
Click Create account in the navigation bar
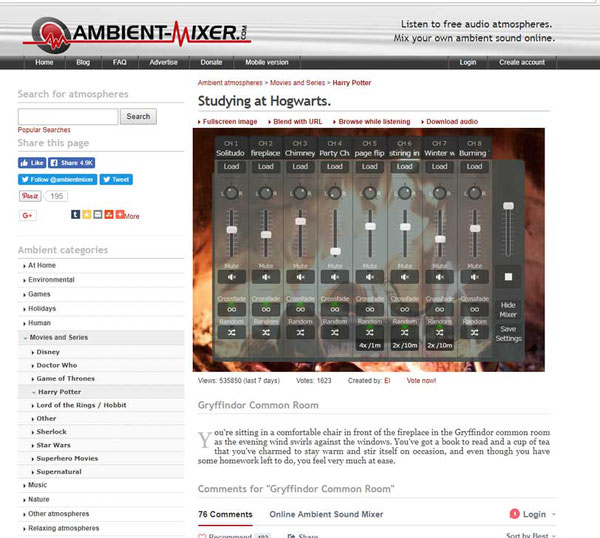(x=522, y=62)
